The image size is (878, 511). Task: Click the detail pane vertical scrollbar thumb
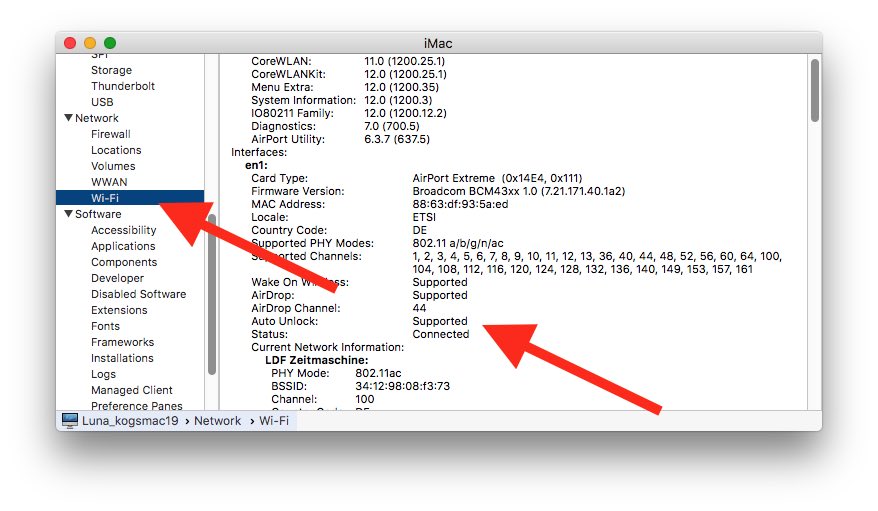pyautogui.click(x=815, y=90)
